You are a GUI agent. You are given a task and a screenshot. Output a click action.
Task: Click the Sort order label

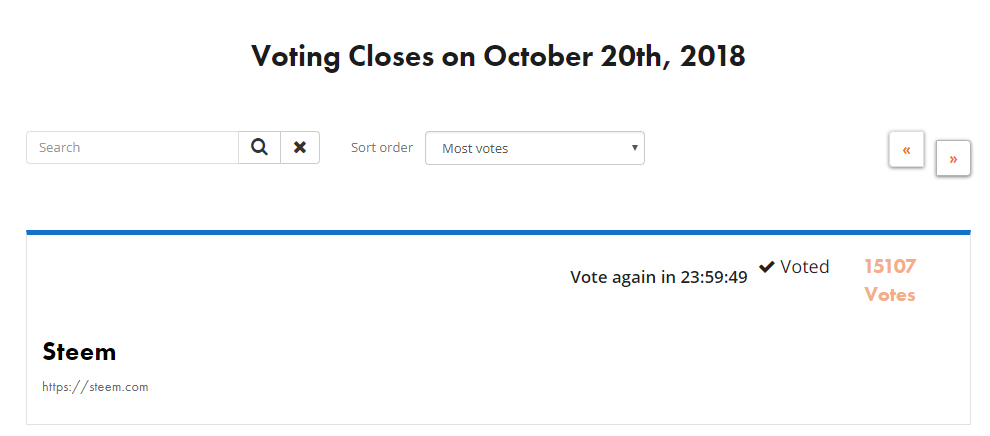pos(381,148)
